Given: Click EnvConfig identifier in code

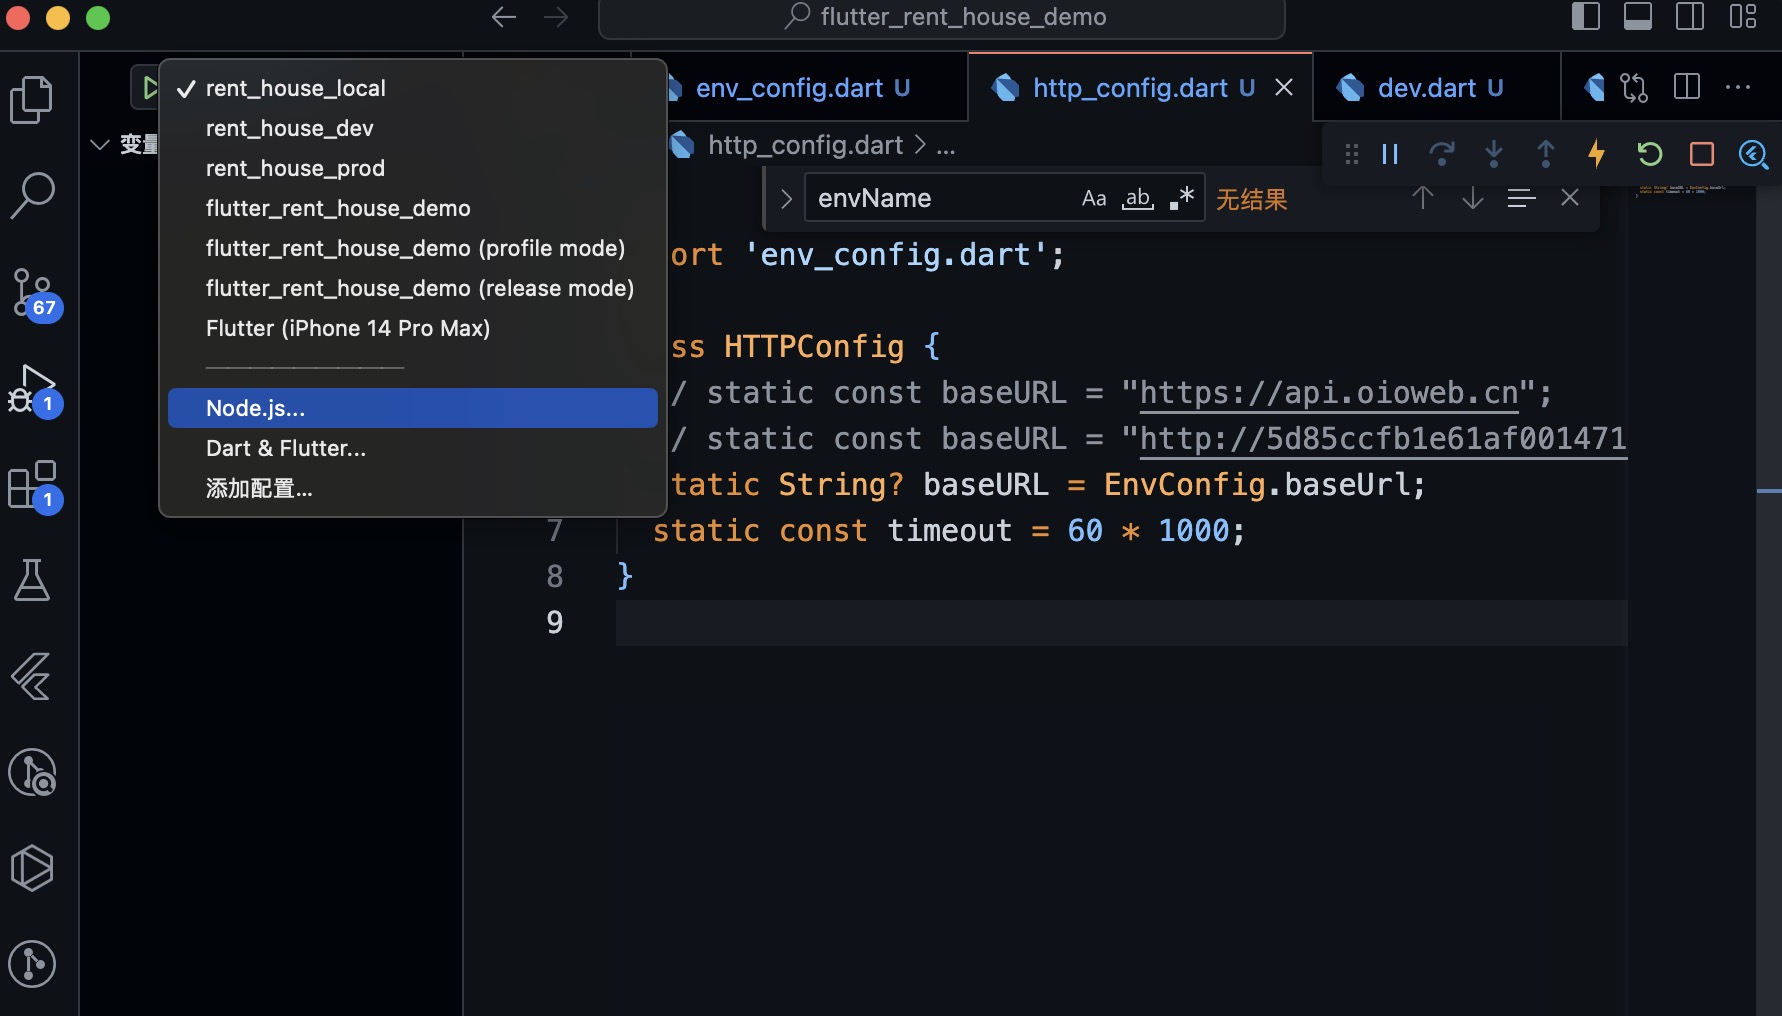Looking at the screenshot, I should pos(1185,485).
